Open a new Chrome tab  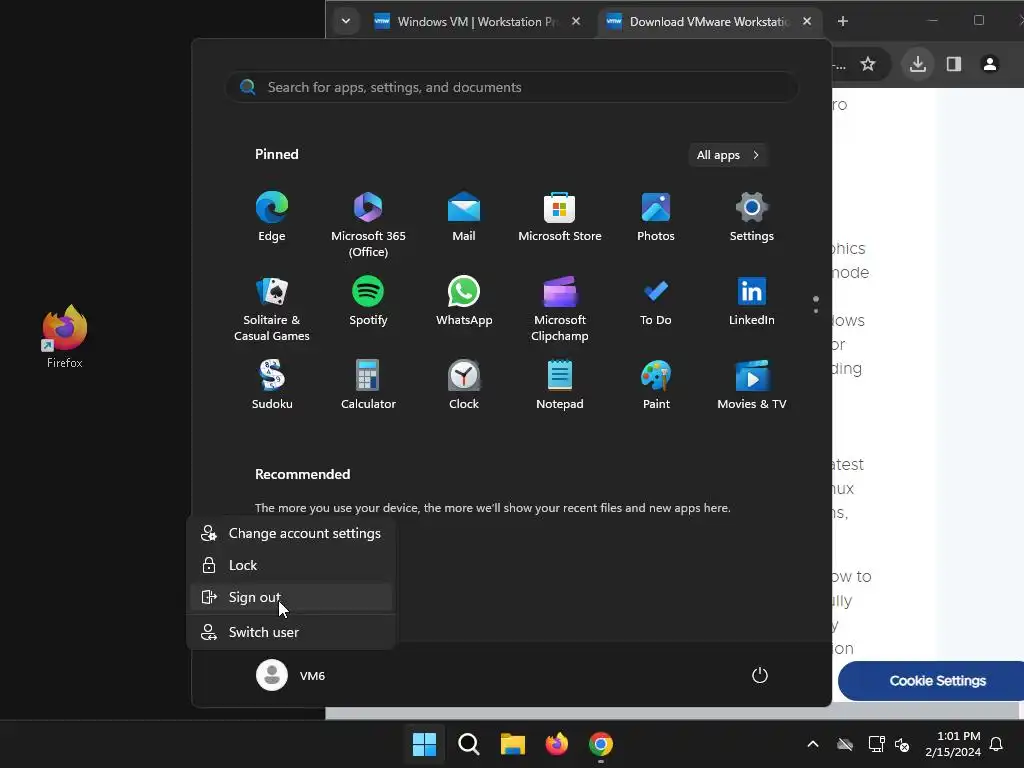842,22
